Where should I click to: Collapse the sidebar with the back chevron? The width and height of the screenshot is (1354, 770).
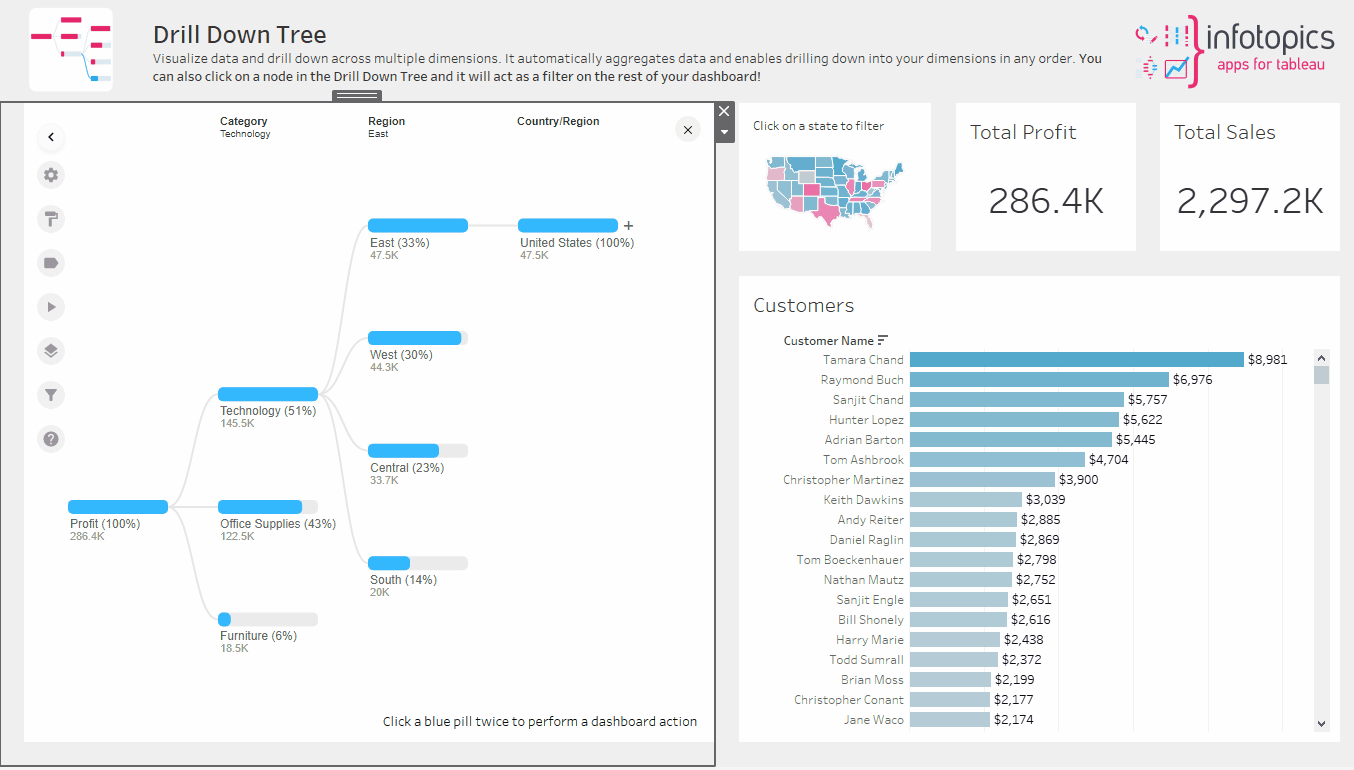coord(51,137)
